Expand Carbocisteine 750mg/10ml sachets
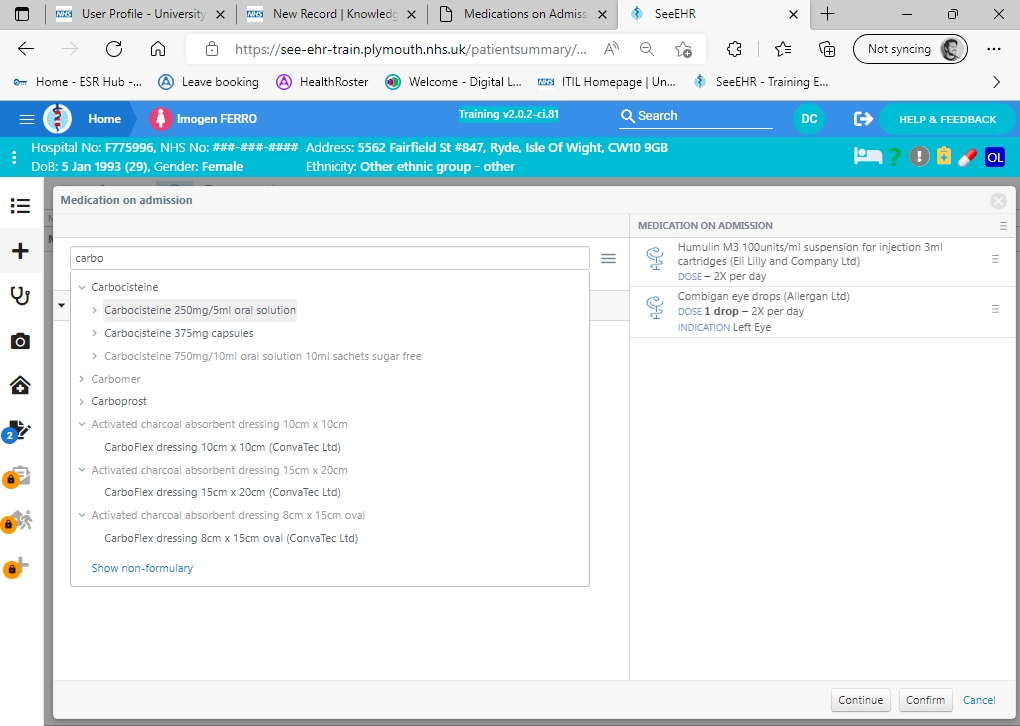1020x726 pixels. [94, 356]
